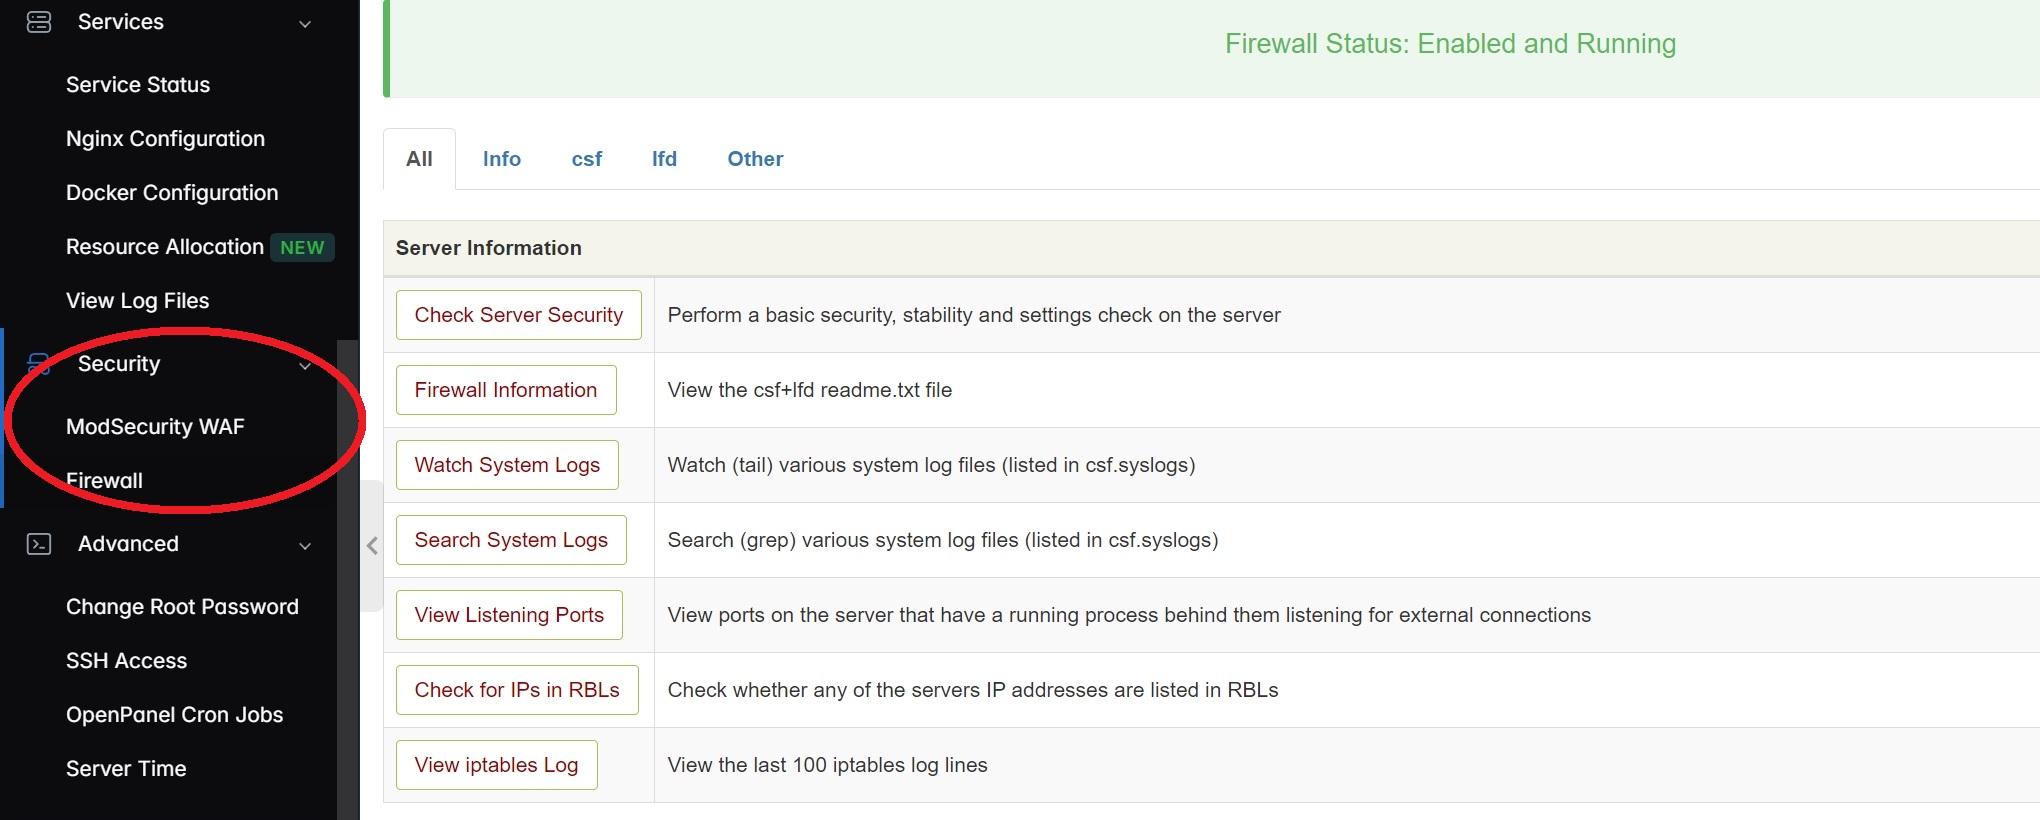This screenshot has width=2040, height=820.
Task: Click the text 'View the last 100 iptables log lines'
Action: (827, 765)
